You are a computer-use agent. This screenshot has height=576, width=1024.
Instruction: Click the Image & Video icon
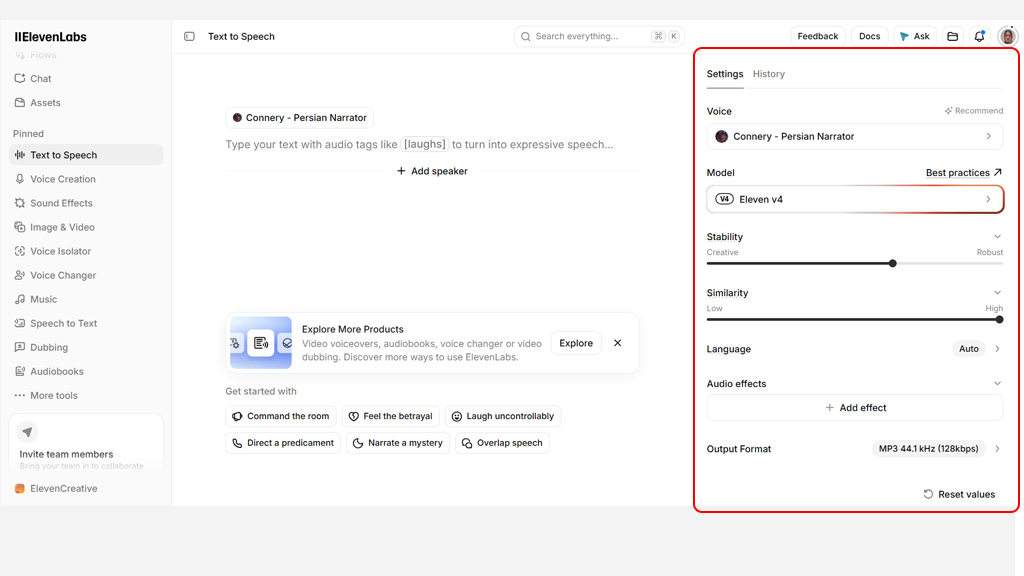tap(20, 227)
